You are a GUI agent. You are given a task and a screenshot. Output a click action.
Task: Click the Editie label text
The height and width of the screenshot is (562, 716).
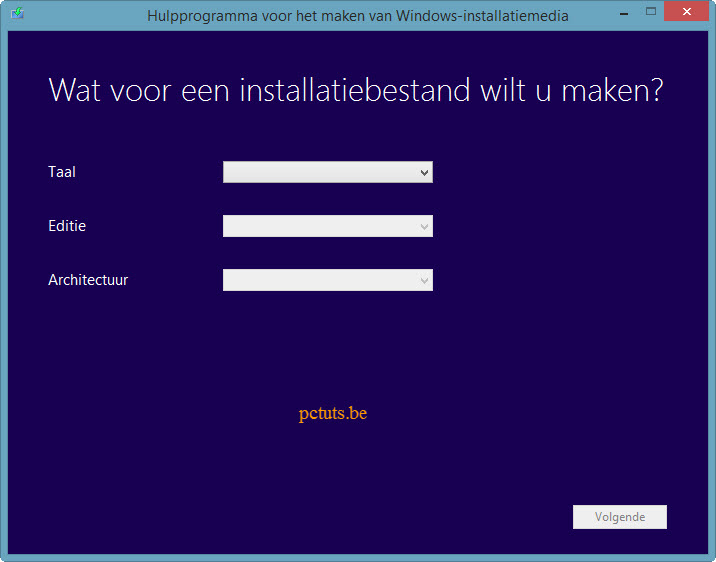(67, 226)
